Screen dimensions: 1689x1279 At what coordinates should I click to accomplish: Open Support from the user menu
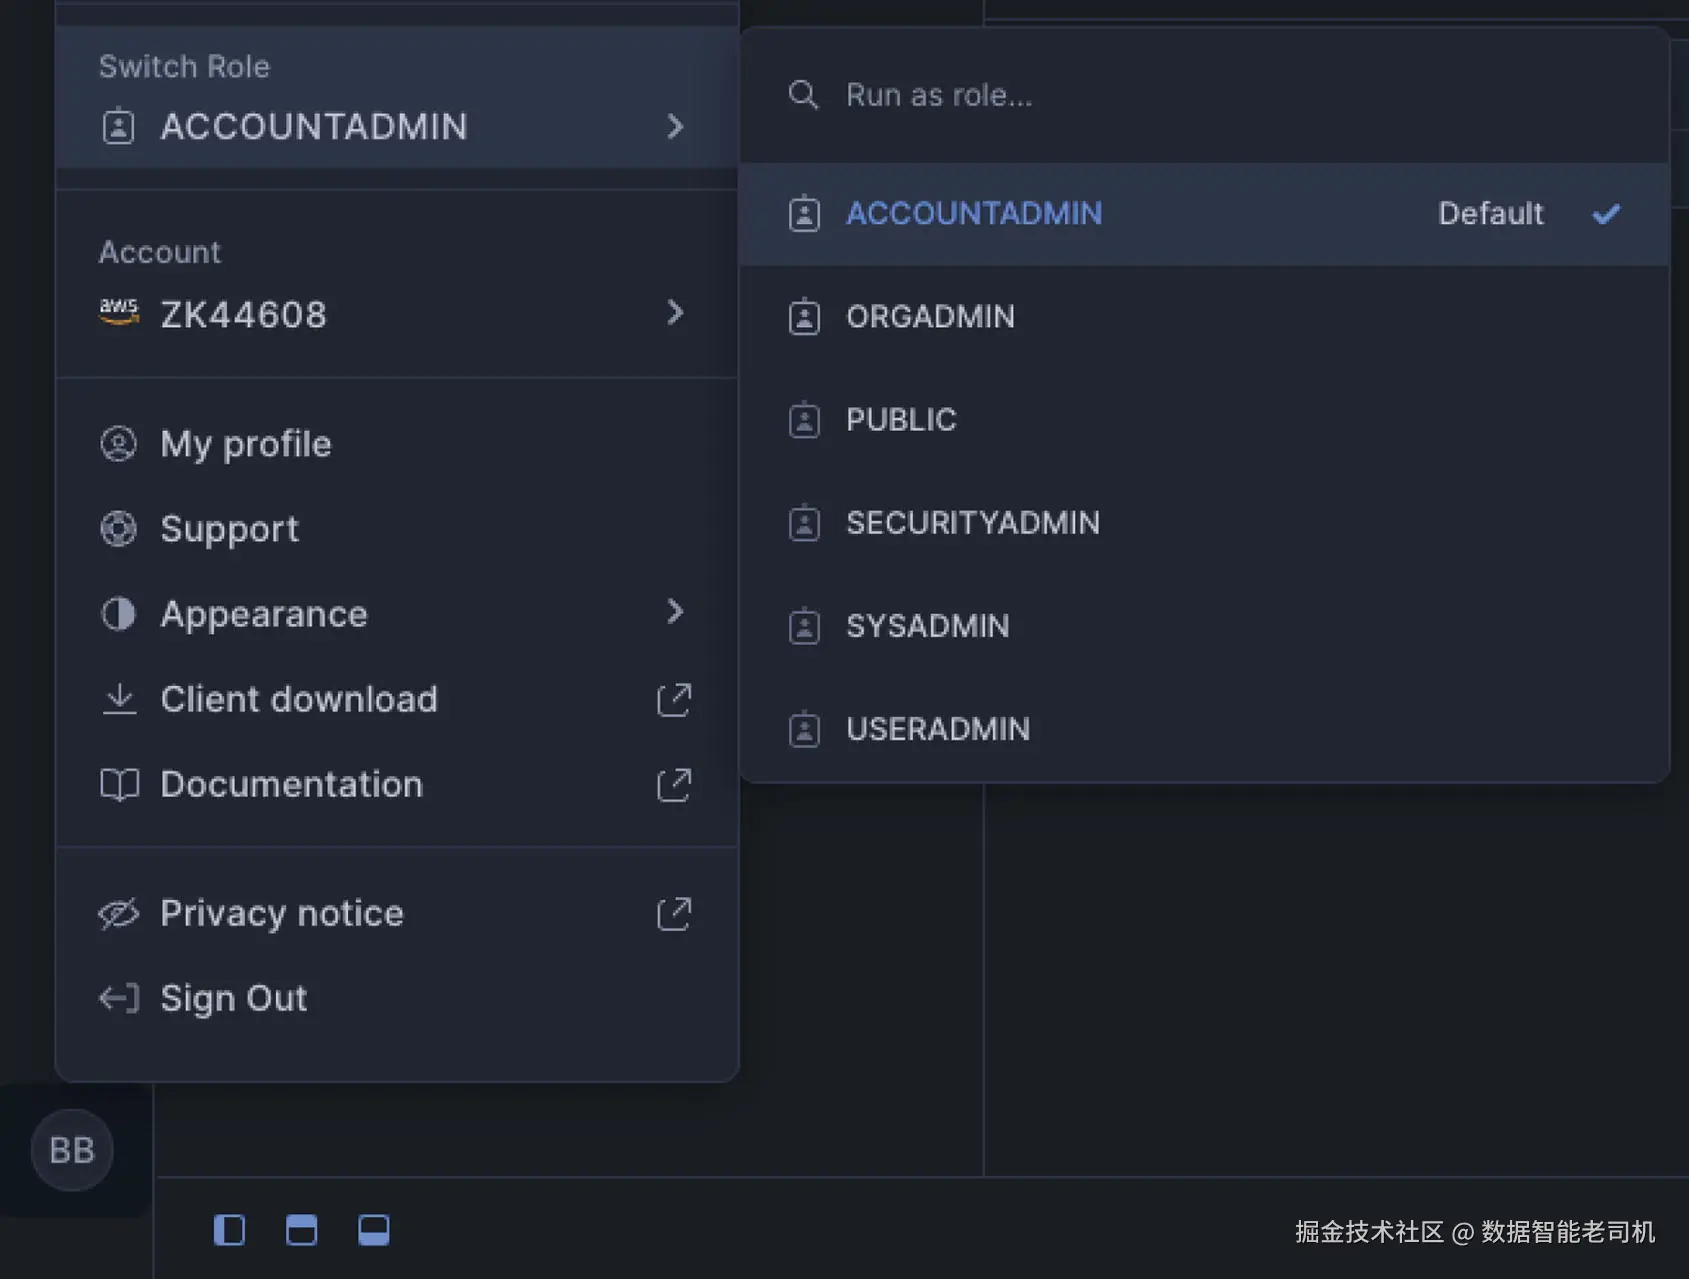[397, 528]
